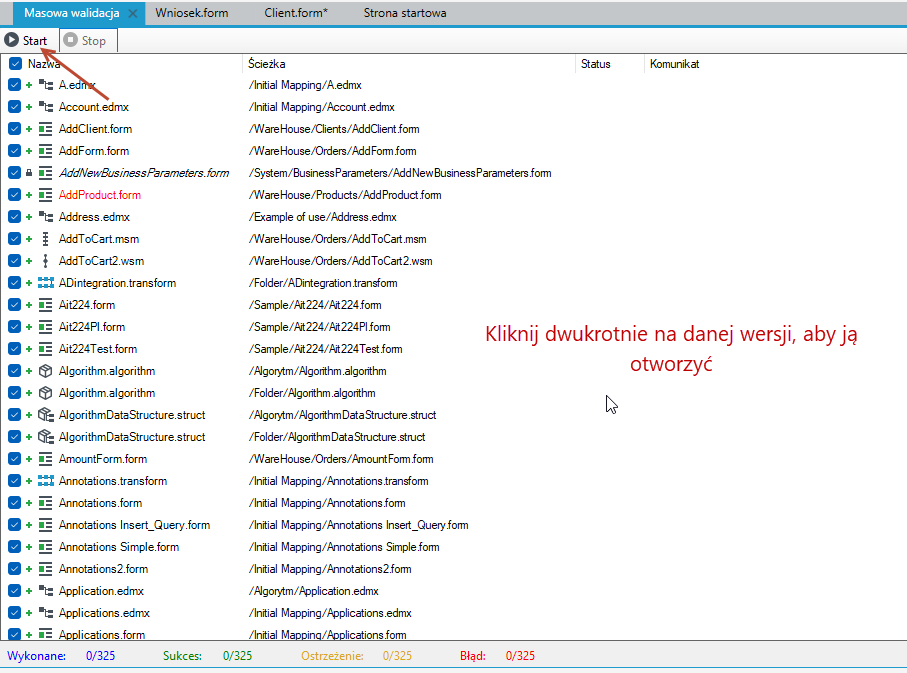Uncheck the AddForm.form checkbox

pyautogui.click(x=15, y=151)
